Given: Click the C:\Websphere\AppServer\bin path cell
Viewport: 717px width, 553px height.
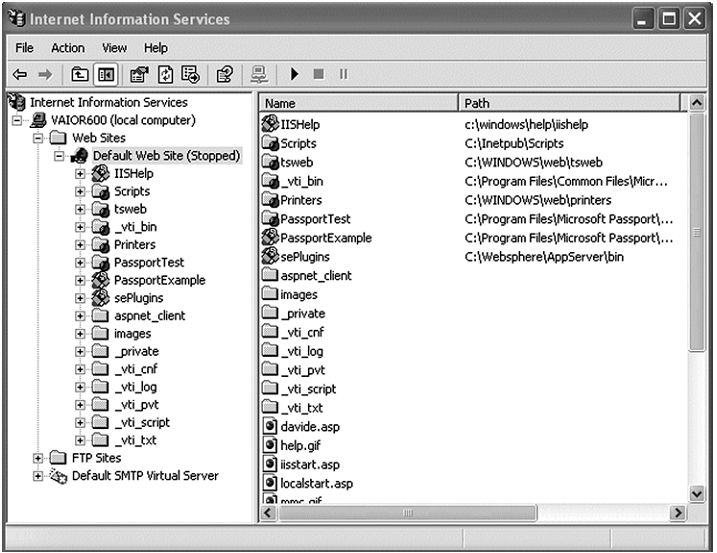Looking at the screenshot, I should [x=544, y=257].
